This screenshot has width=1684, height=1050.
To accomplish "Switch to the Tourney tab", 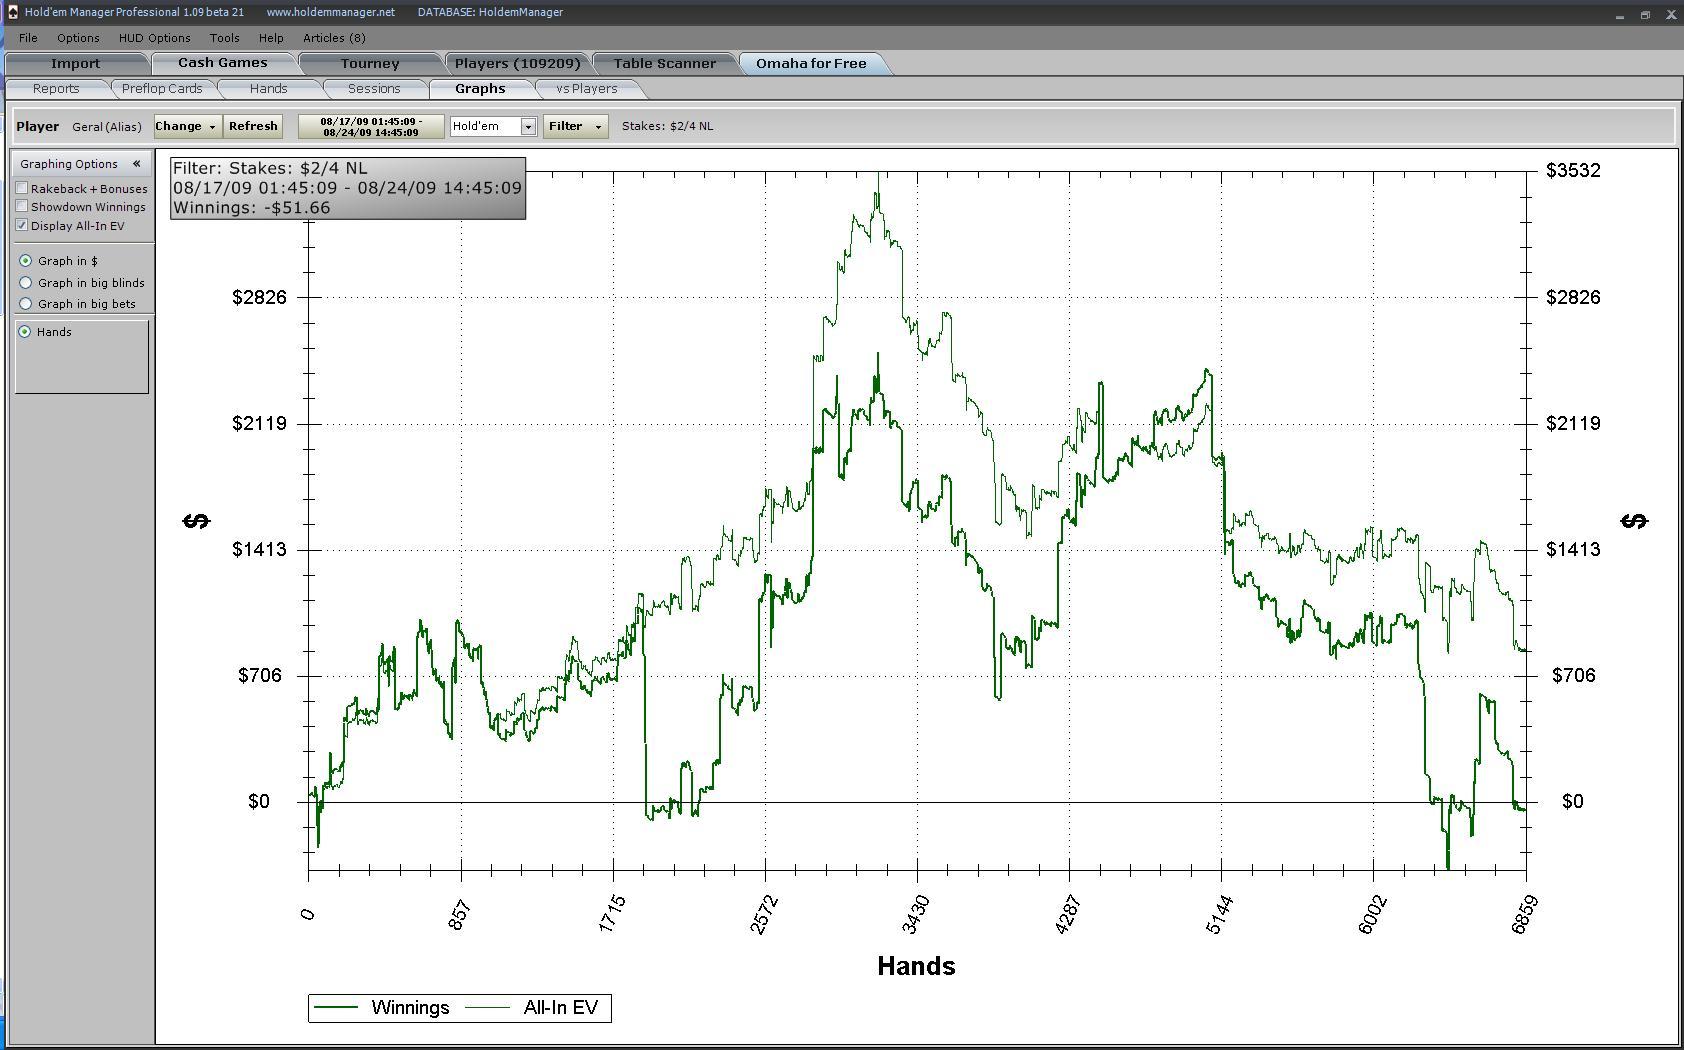I will [x=370, y=63].
